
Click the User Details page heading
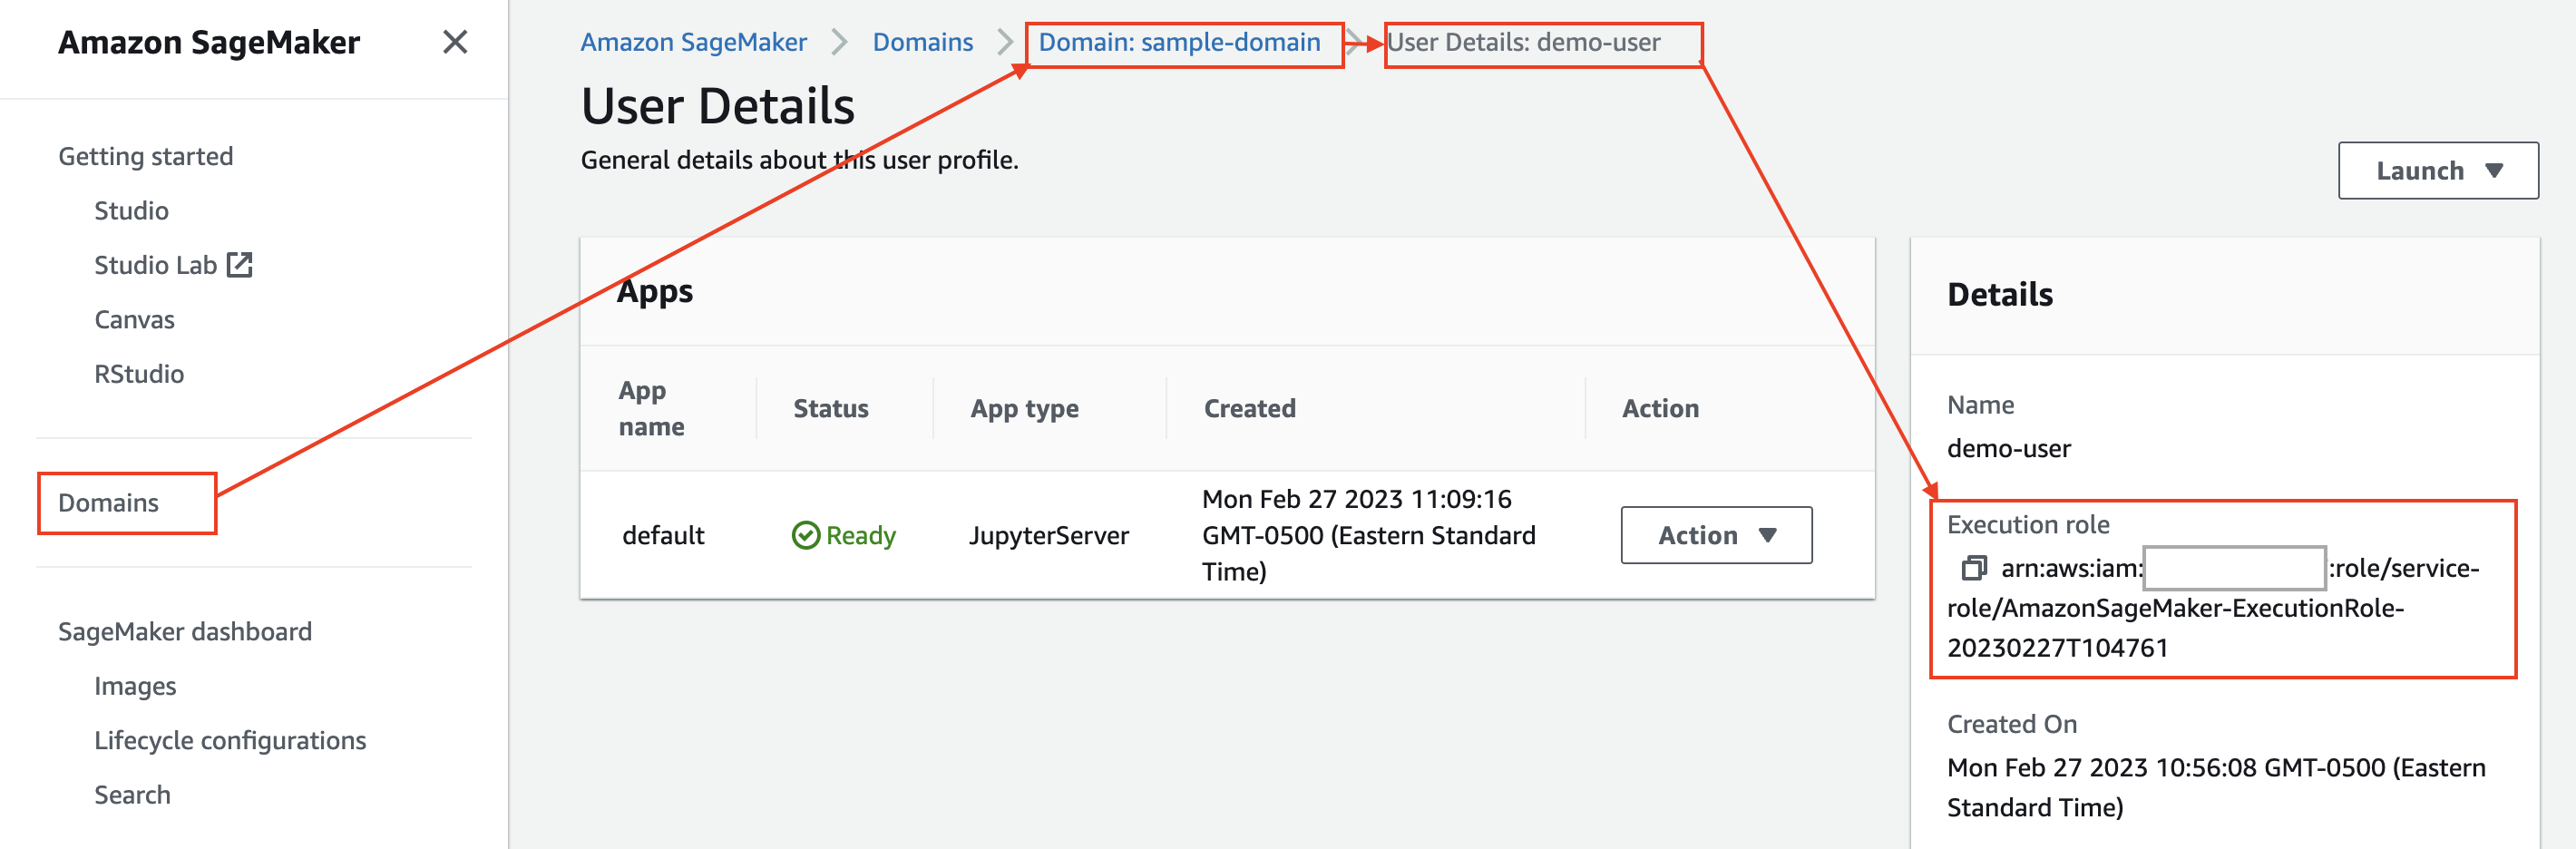coord(717,106)
